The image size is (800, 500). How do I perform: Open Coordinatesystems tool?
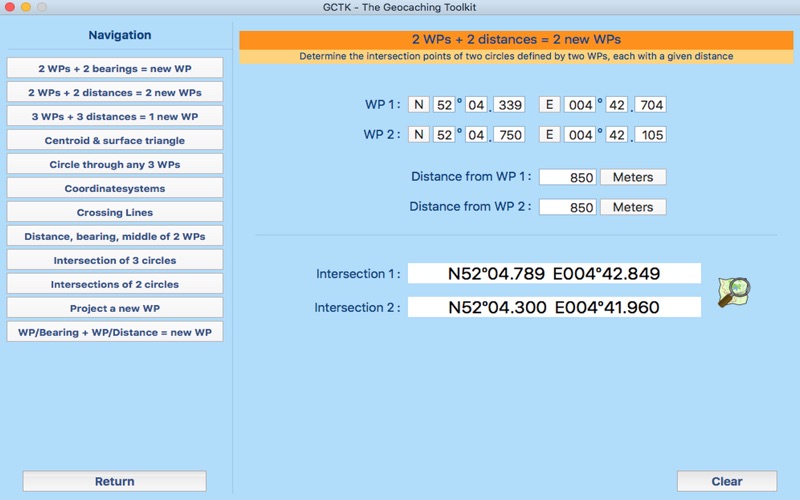115,188
